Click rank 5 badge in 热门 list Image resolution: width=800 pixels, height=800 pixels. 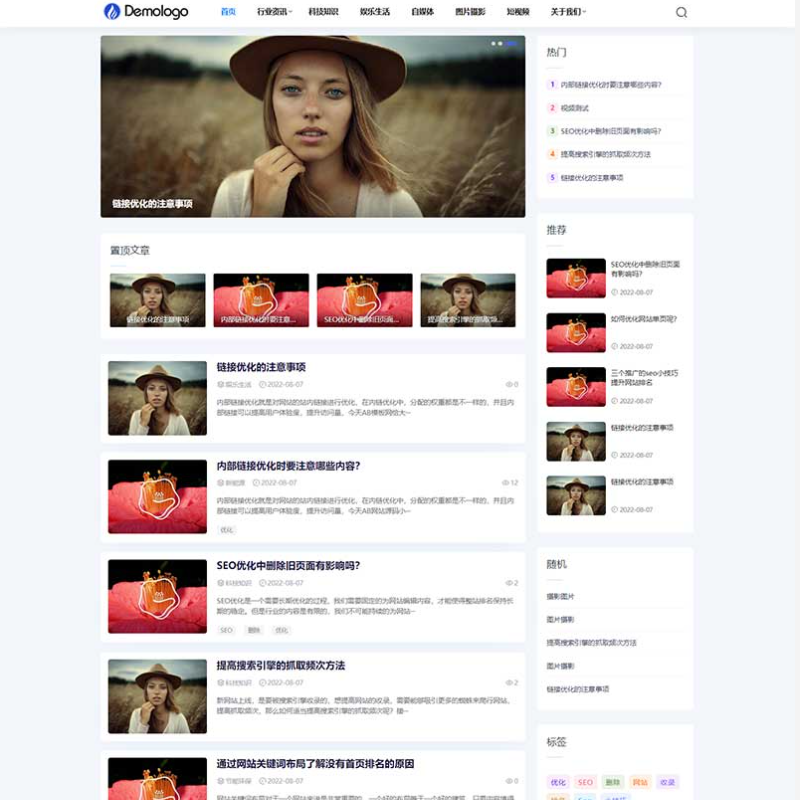[552, 178]
